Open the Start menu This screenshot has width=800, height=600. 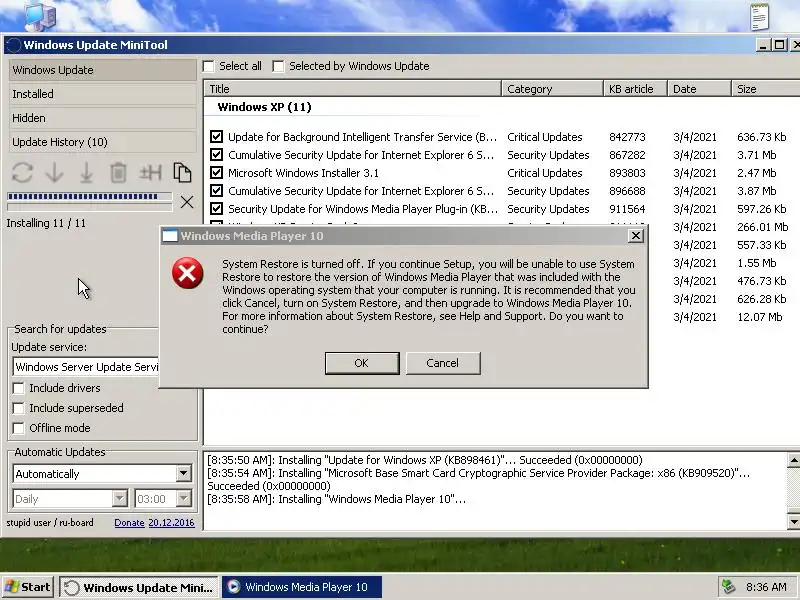[28, 587]
